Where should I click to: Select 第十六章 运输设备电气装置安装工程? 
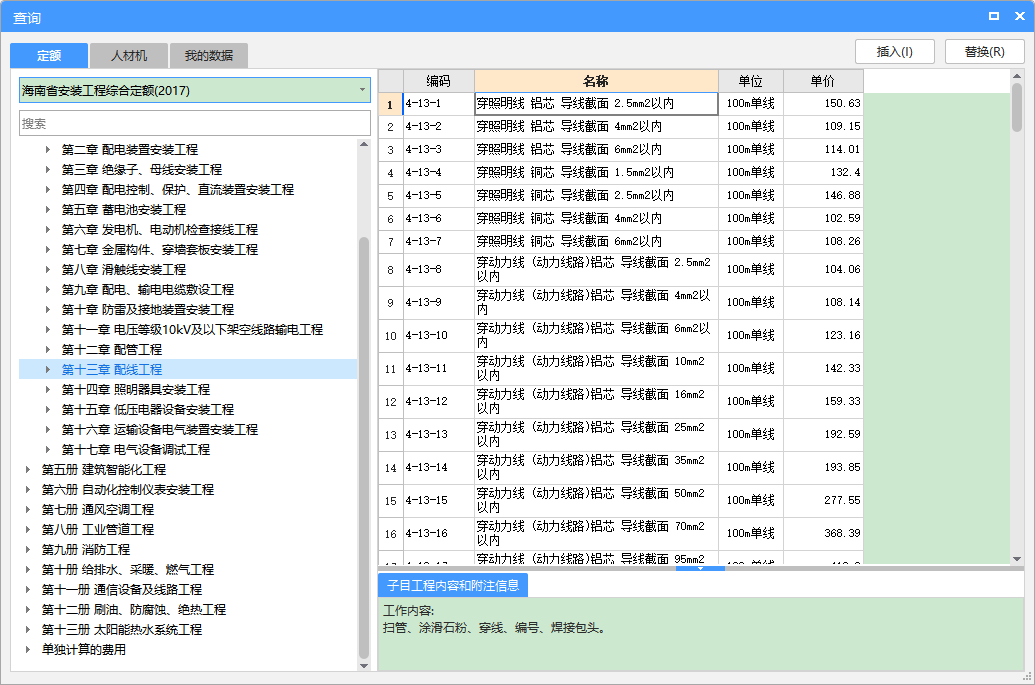(160, 430)
